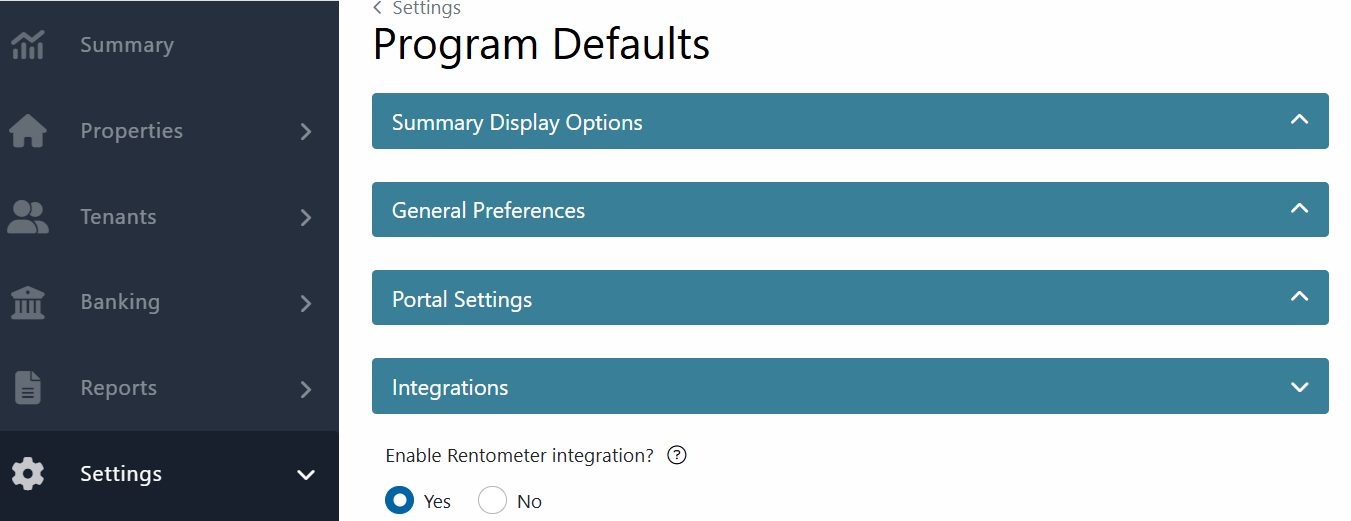Click the Summary chart icon
Screen dimensions: 1351x521
pyautogui.click(x=27, y=45)
